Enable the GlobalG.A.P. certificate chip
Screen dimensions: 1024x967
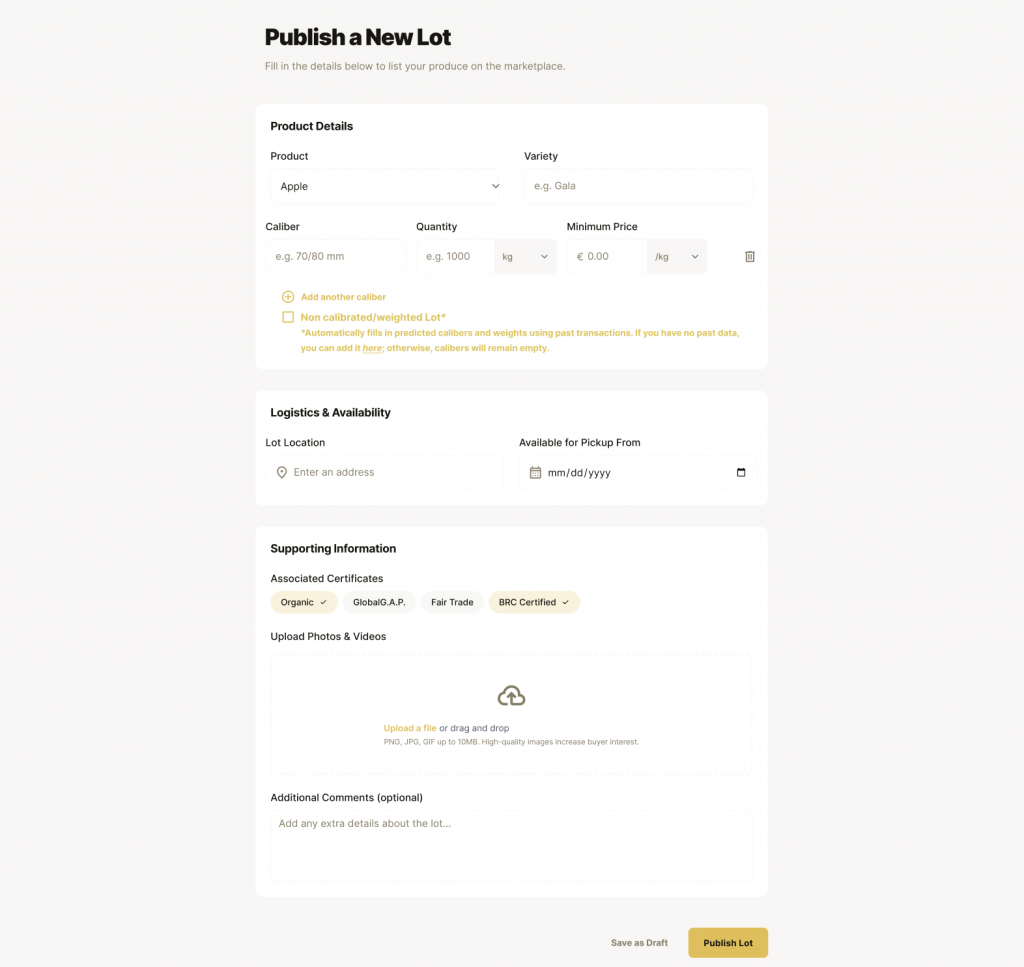[378, 602]
